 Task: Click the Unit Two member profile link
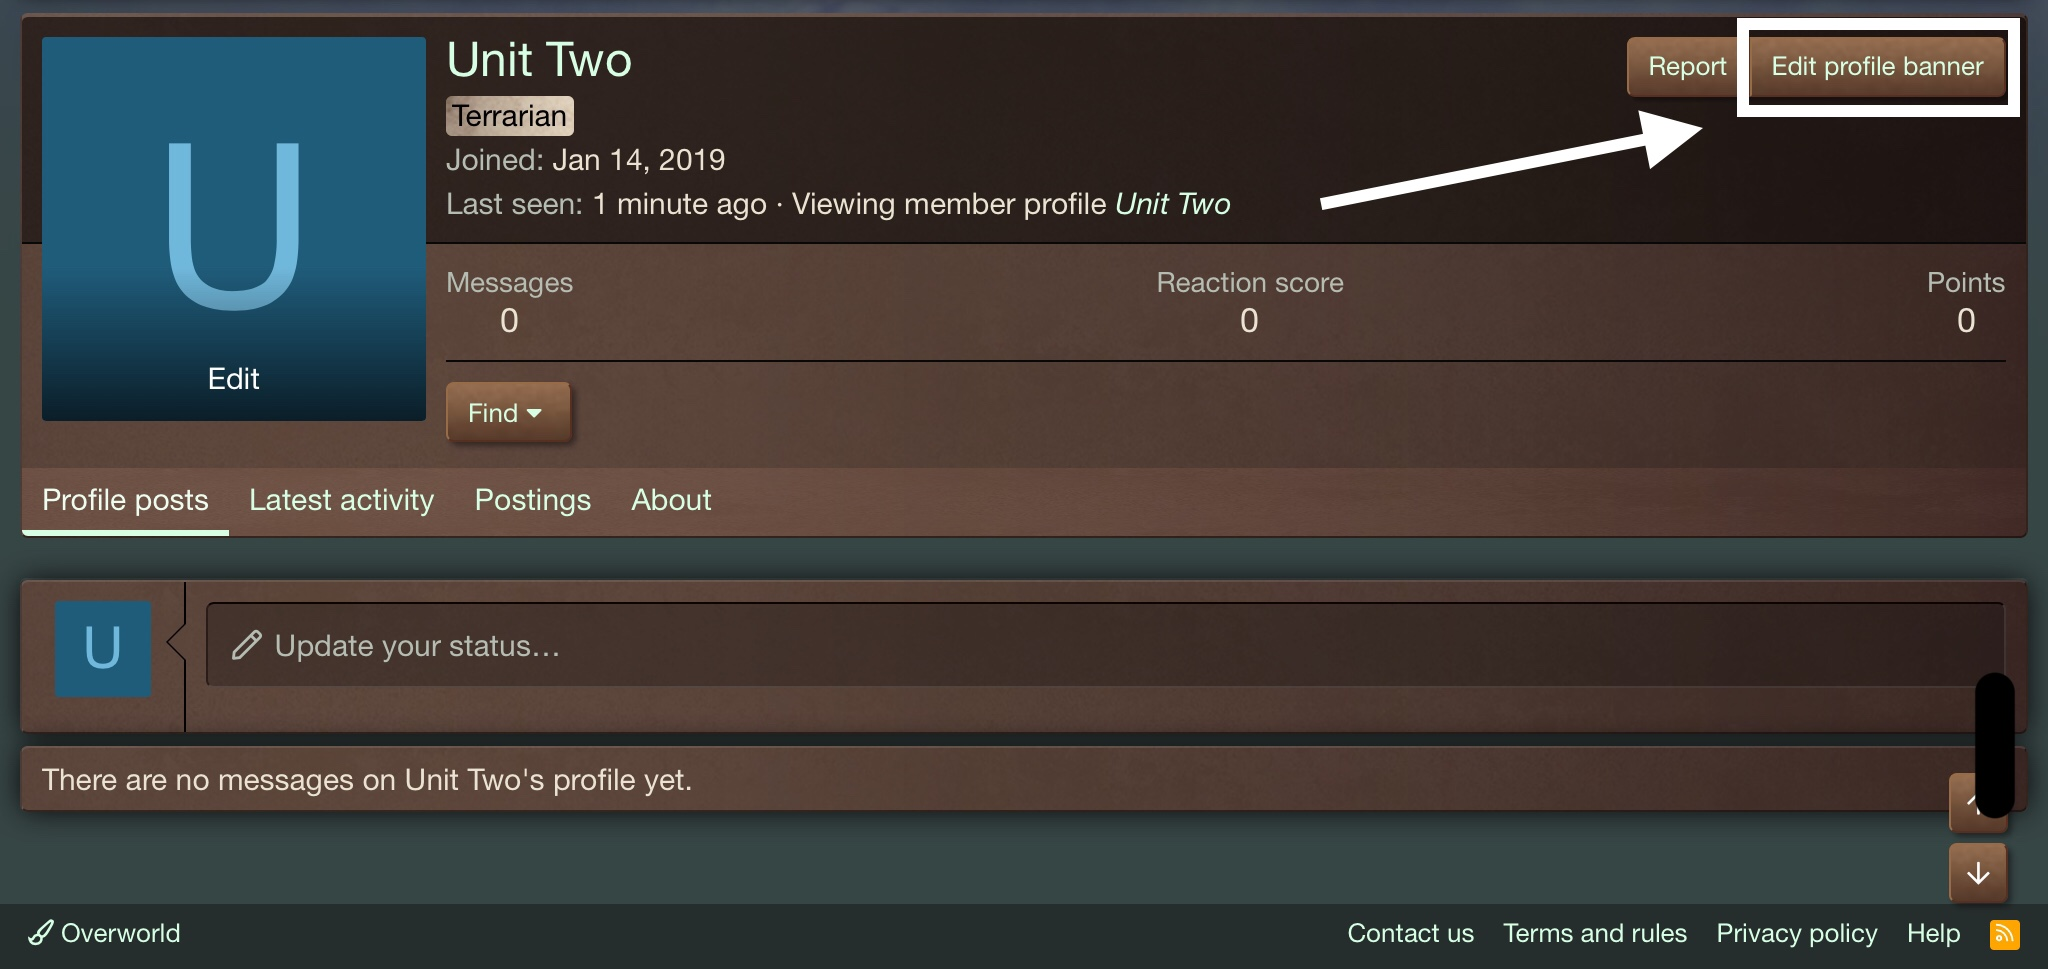(x=1172, y=204)
